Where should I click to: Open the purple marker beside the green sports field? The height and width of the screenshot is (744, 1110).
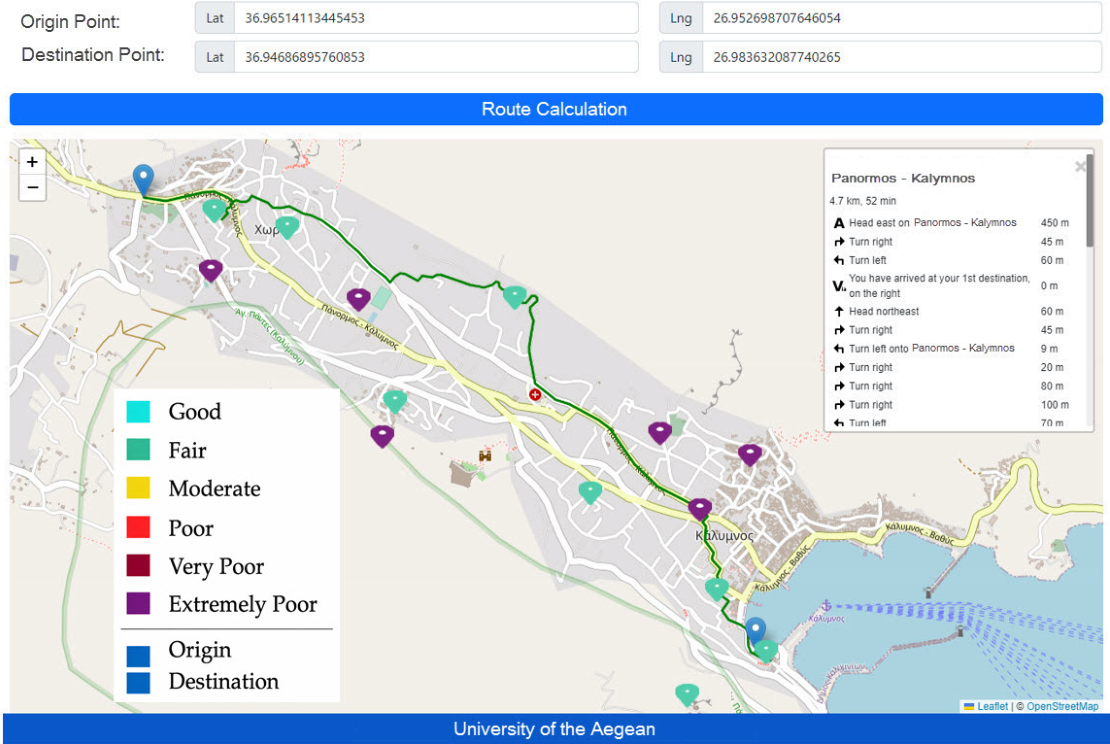click(358, 299)
